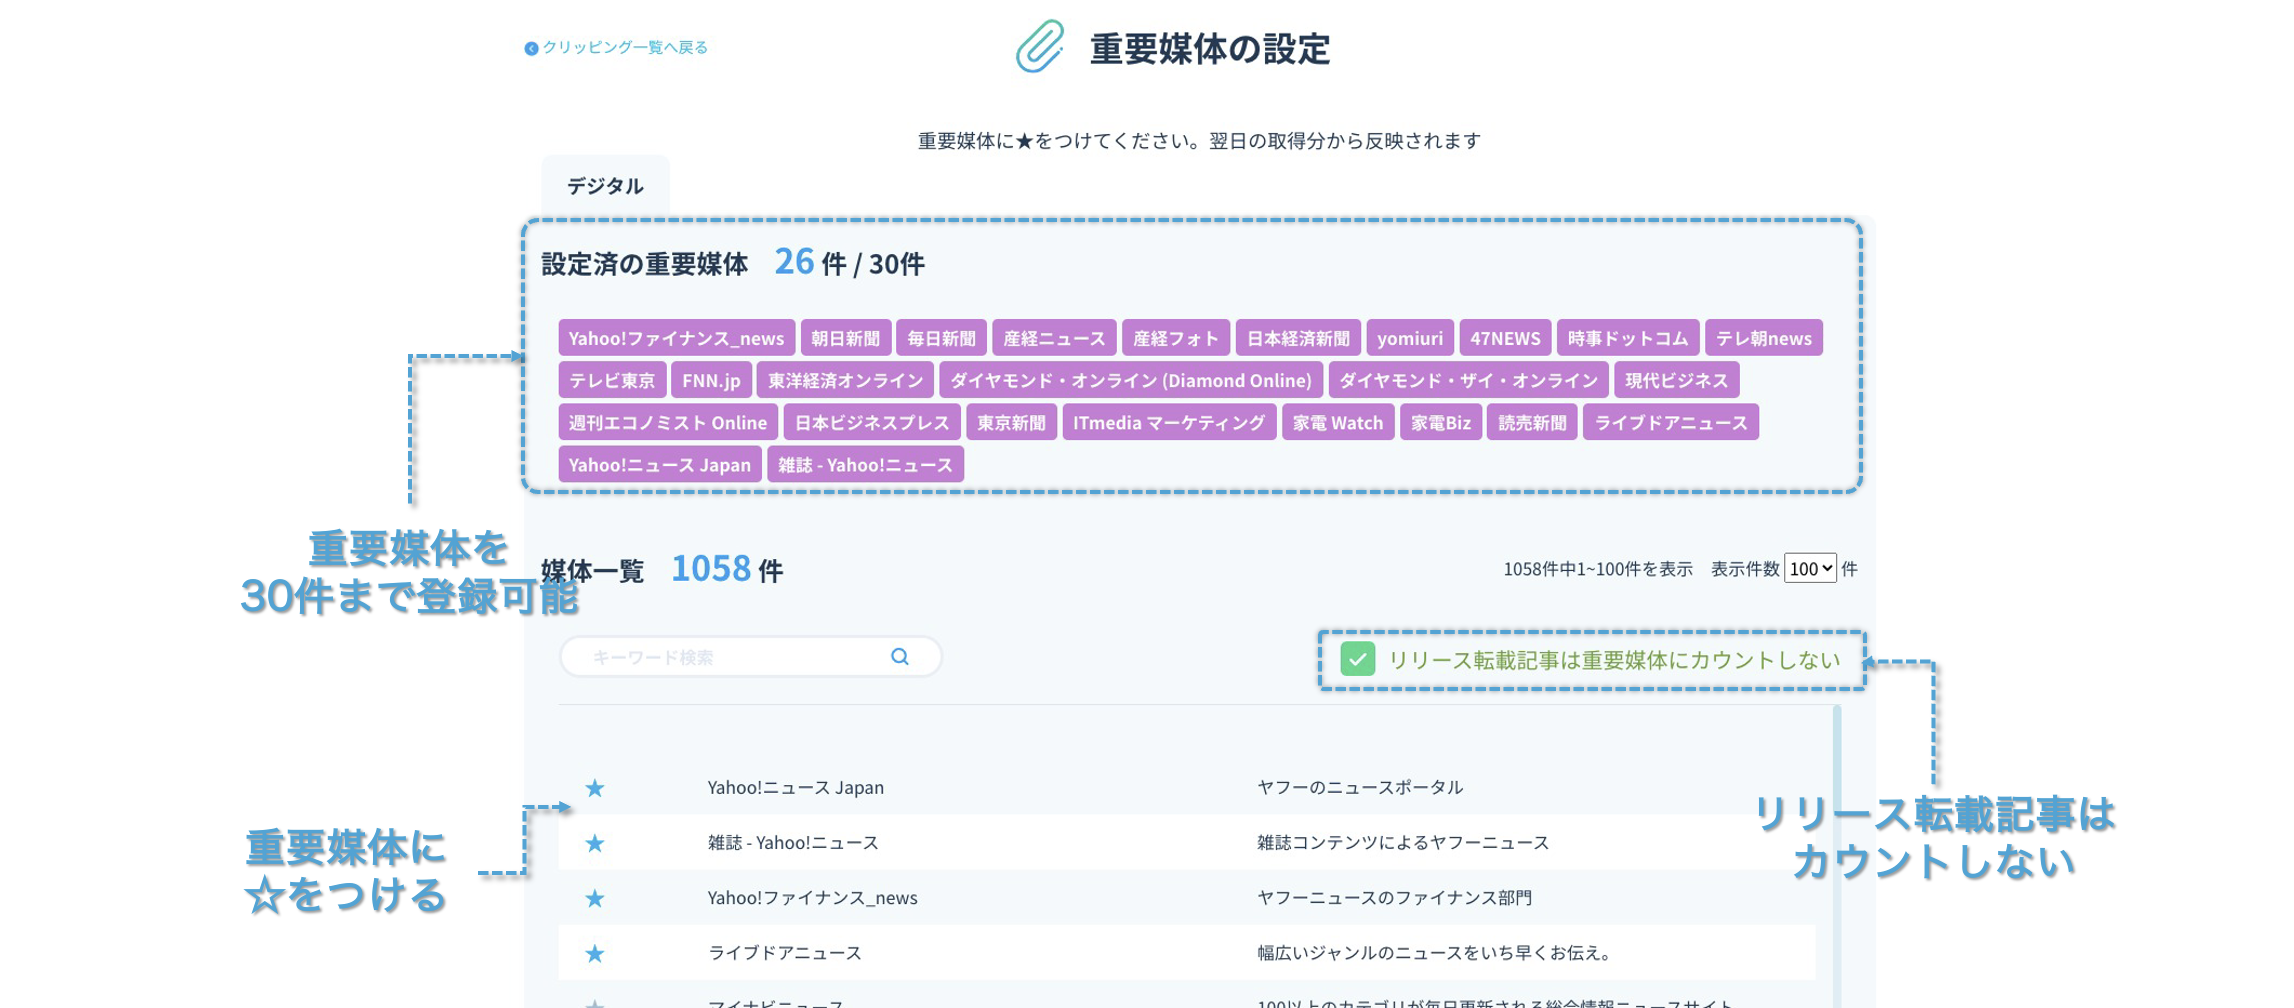Click the paperclip clipping logo icon
Image resolution: width=2294 pixels, height=1008 pixels.
(x=1040, y=47)
